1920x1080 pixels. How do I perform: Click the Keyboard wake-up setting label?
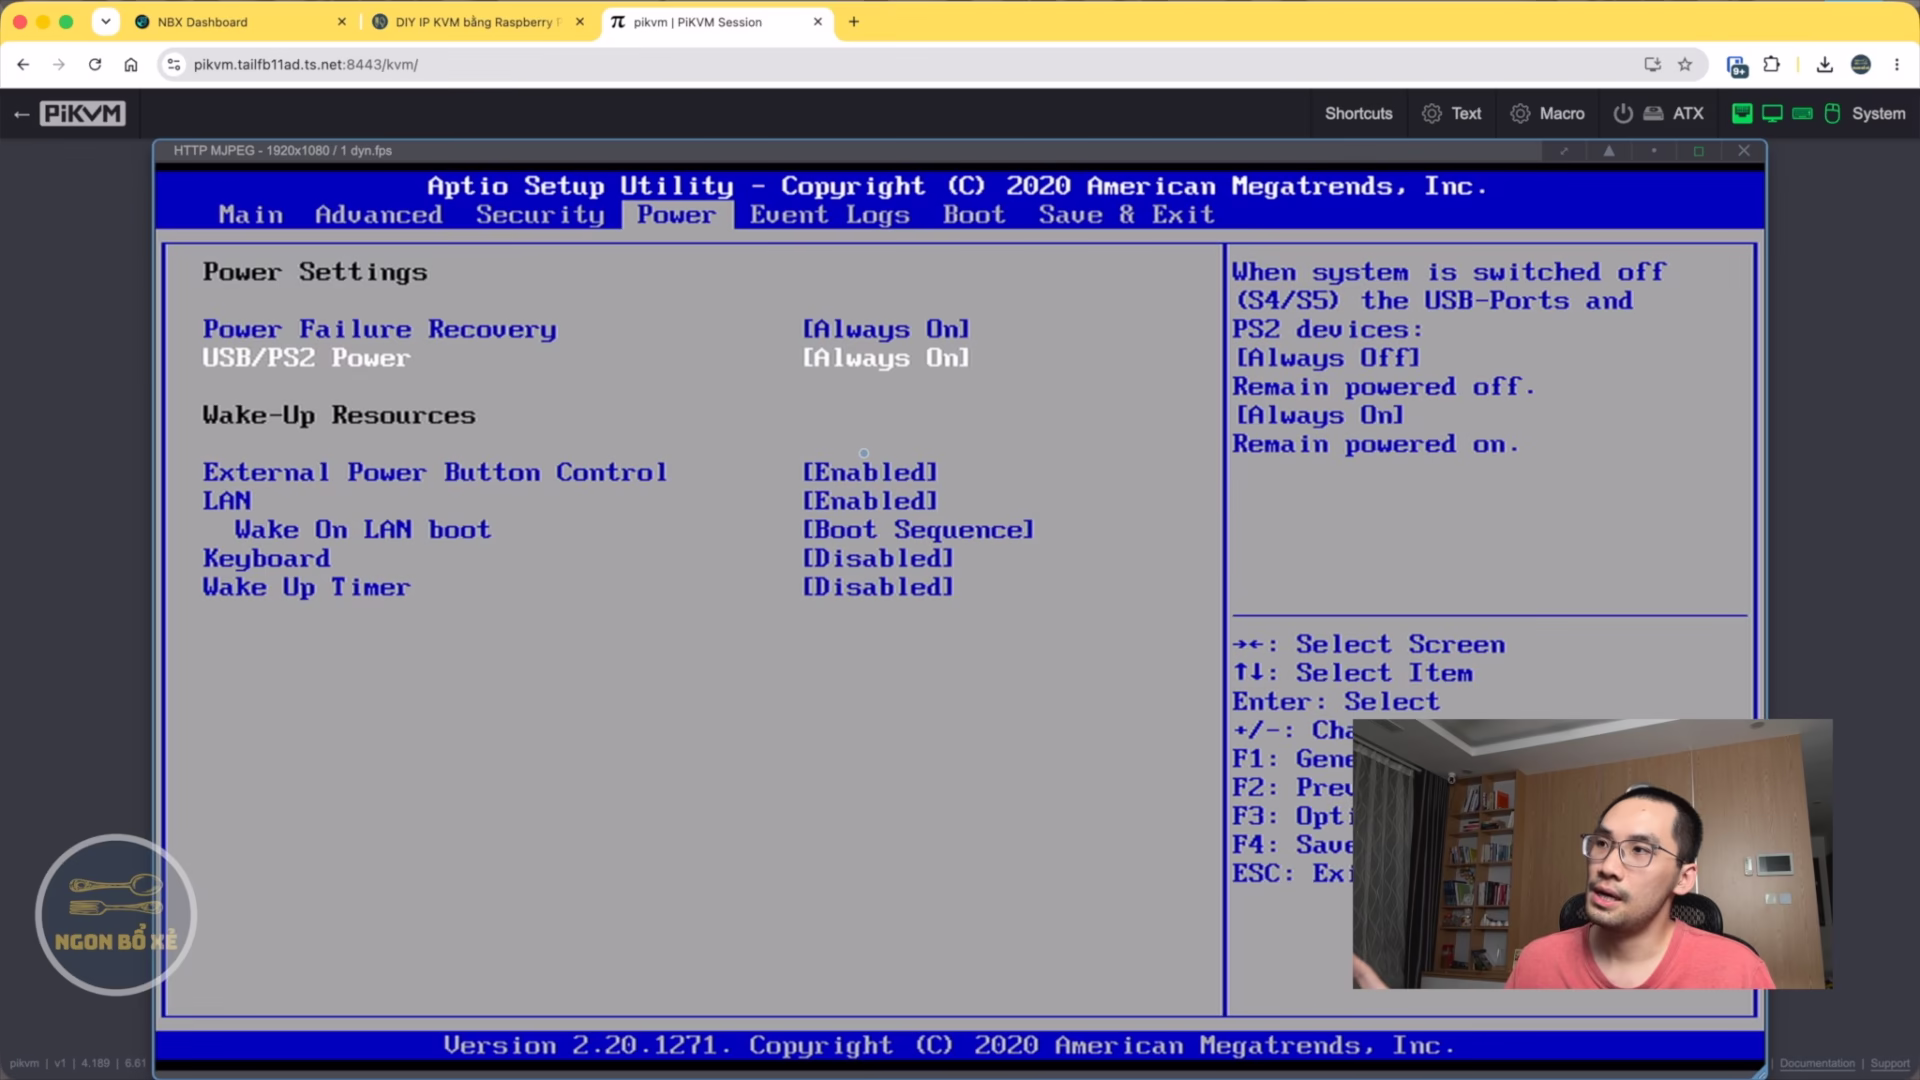[266, 559]
